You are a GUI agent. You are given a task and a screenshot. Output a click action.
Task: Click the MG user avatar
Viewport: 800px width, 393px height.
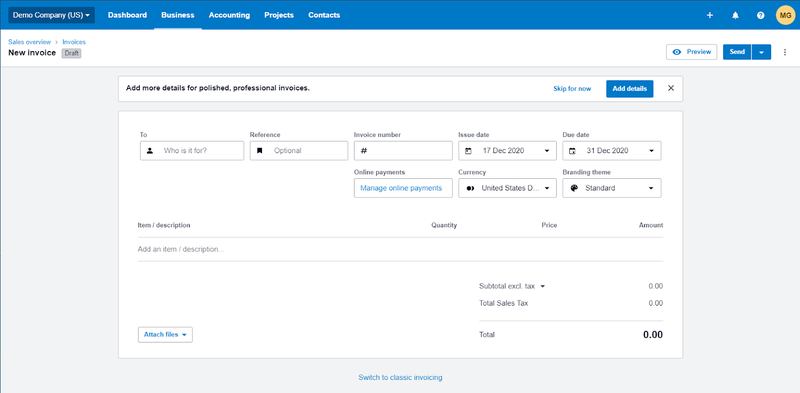786,15
